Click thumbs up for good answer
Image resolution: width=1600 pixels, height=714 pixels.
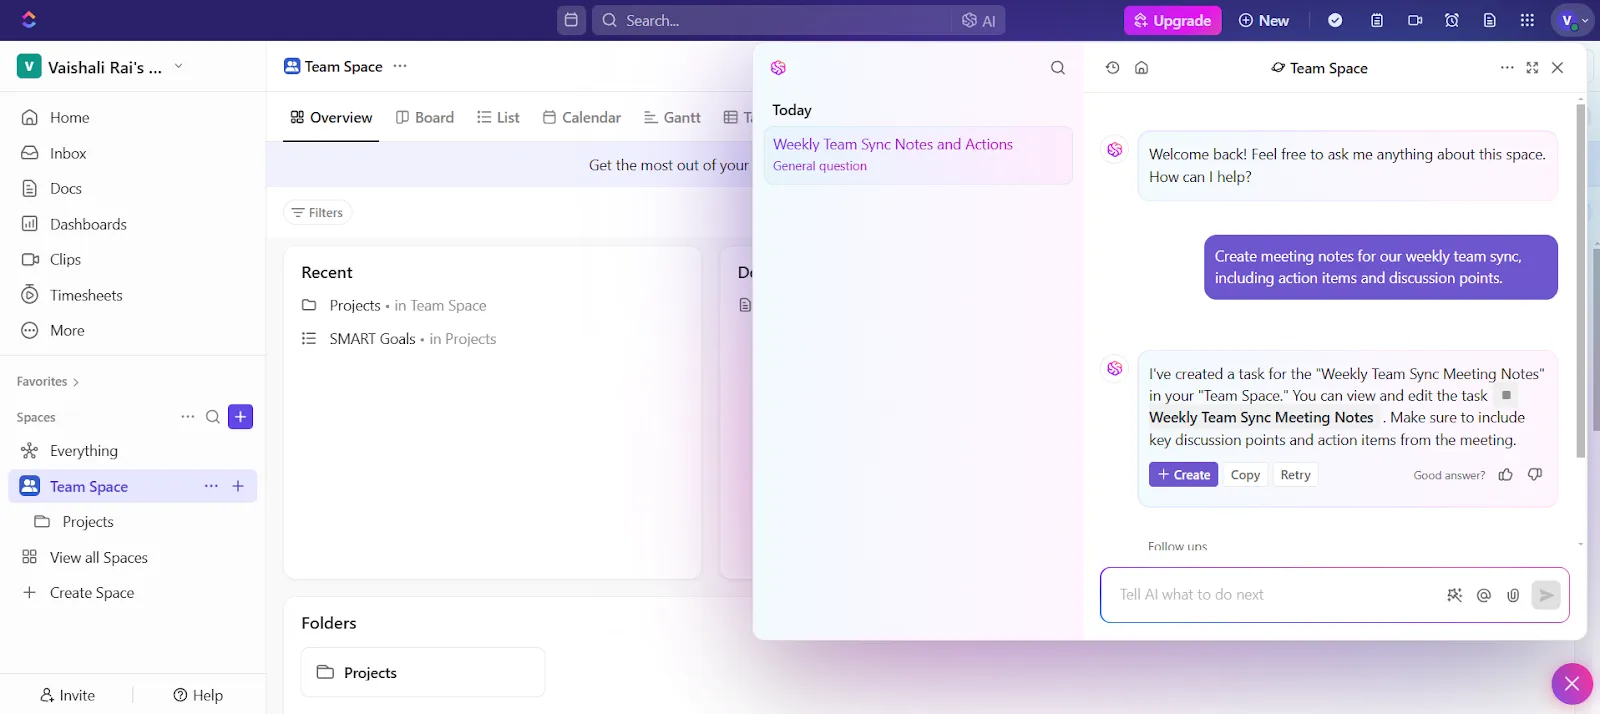[x=1506, y=475]
